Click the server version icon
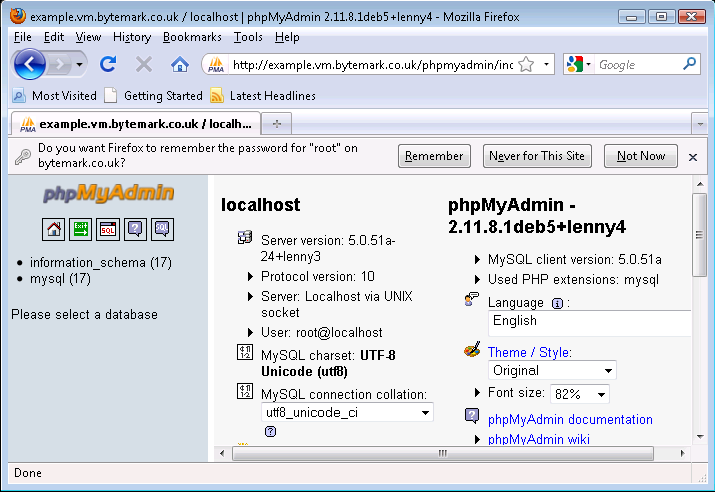The height and width of the screenshot is (492, 715). 245,238
